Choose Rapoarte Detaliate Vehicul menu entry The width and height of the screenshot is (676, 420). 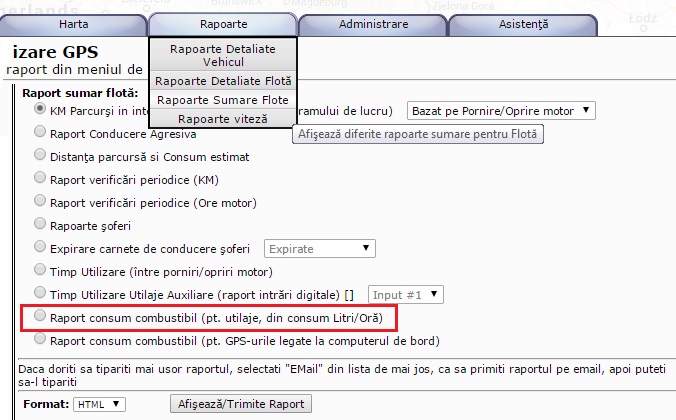click(x=222, y=55)
